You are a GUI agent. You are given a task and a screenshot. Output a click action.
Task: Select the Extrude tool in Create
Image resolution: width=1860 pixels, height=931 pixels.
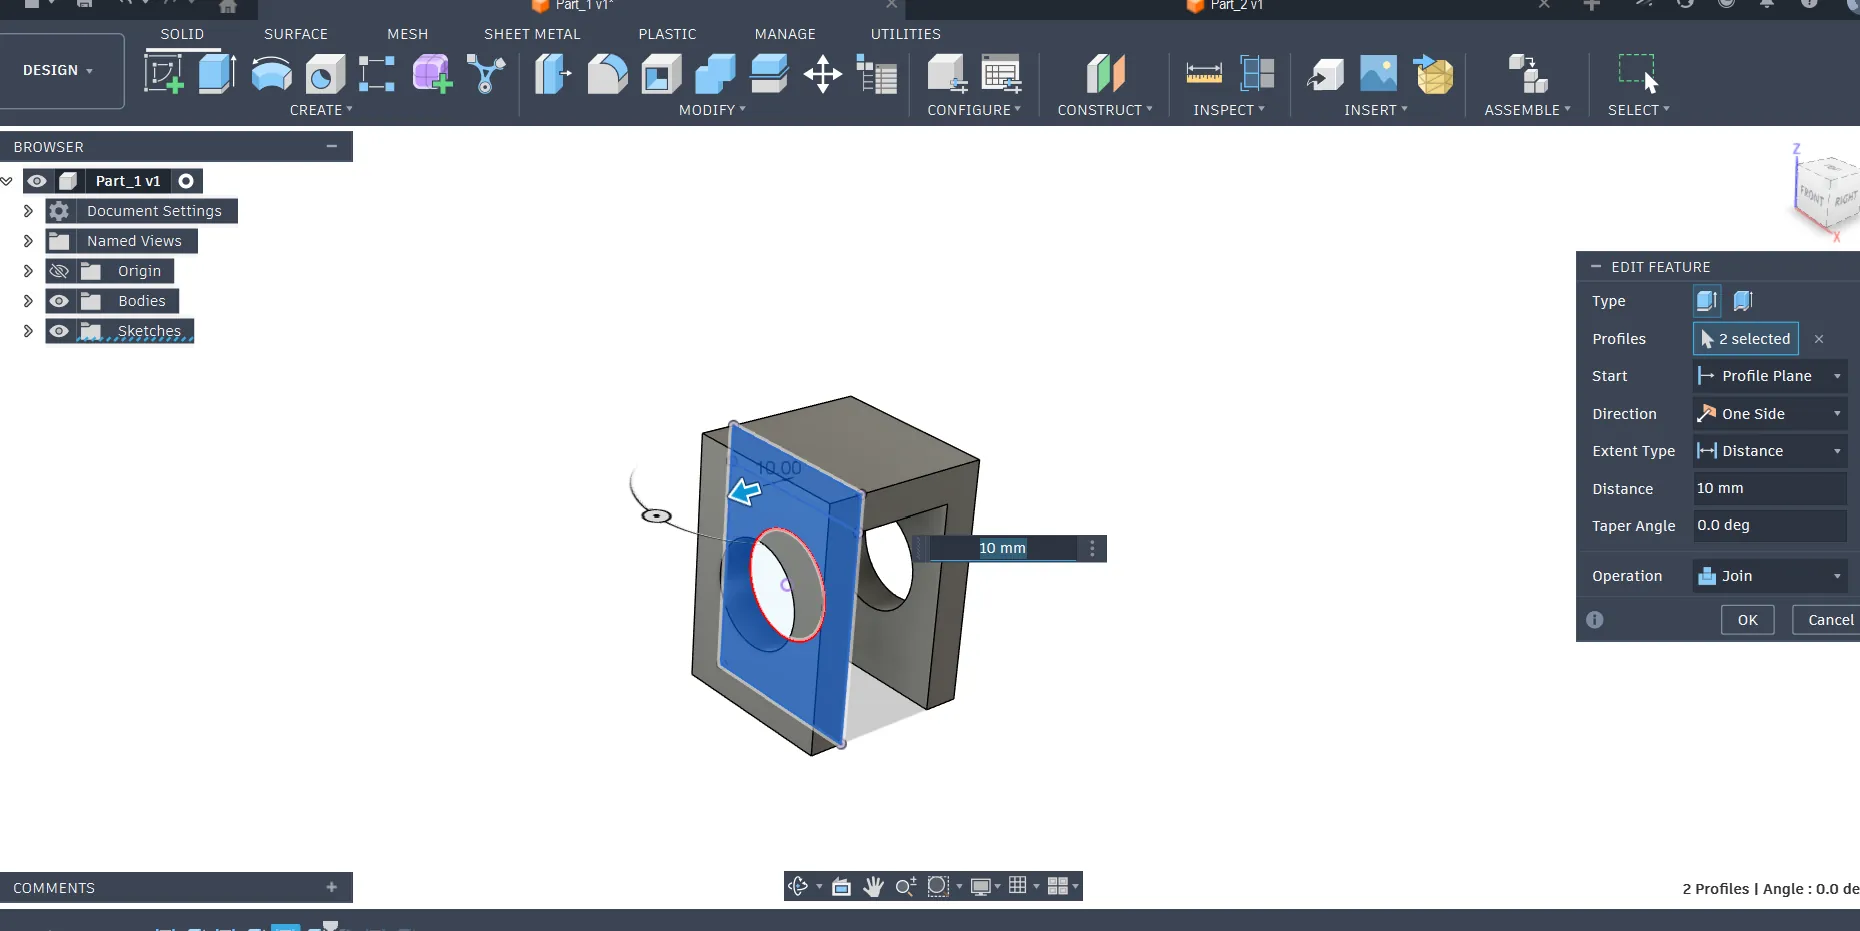(217, 74)
